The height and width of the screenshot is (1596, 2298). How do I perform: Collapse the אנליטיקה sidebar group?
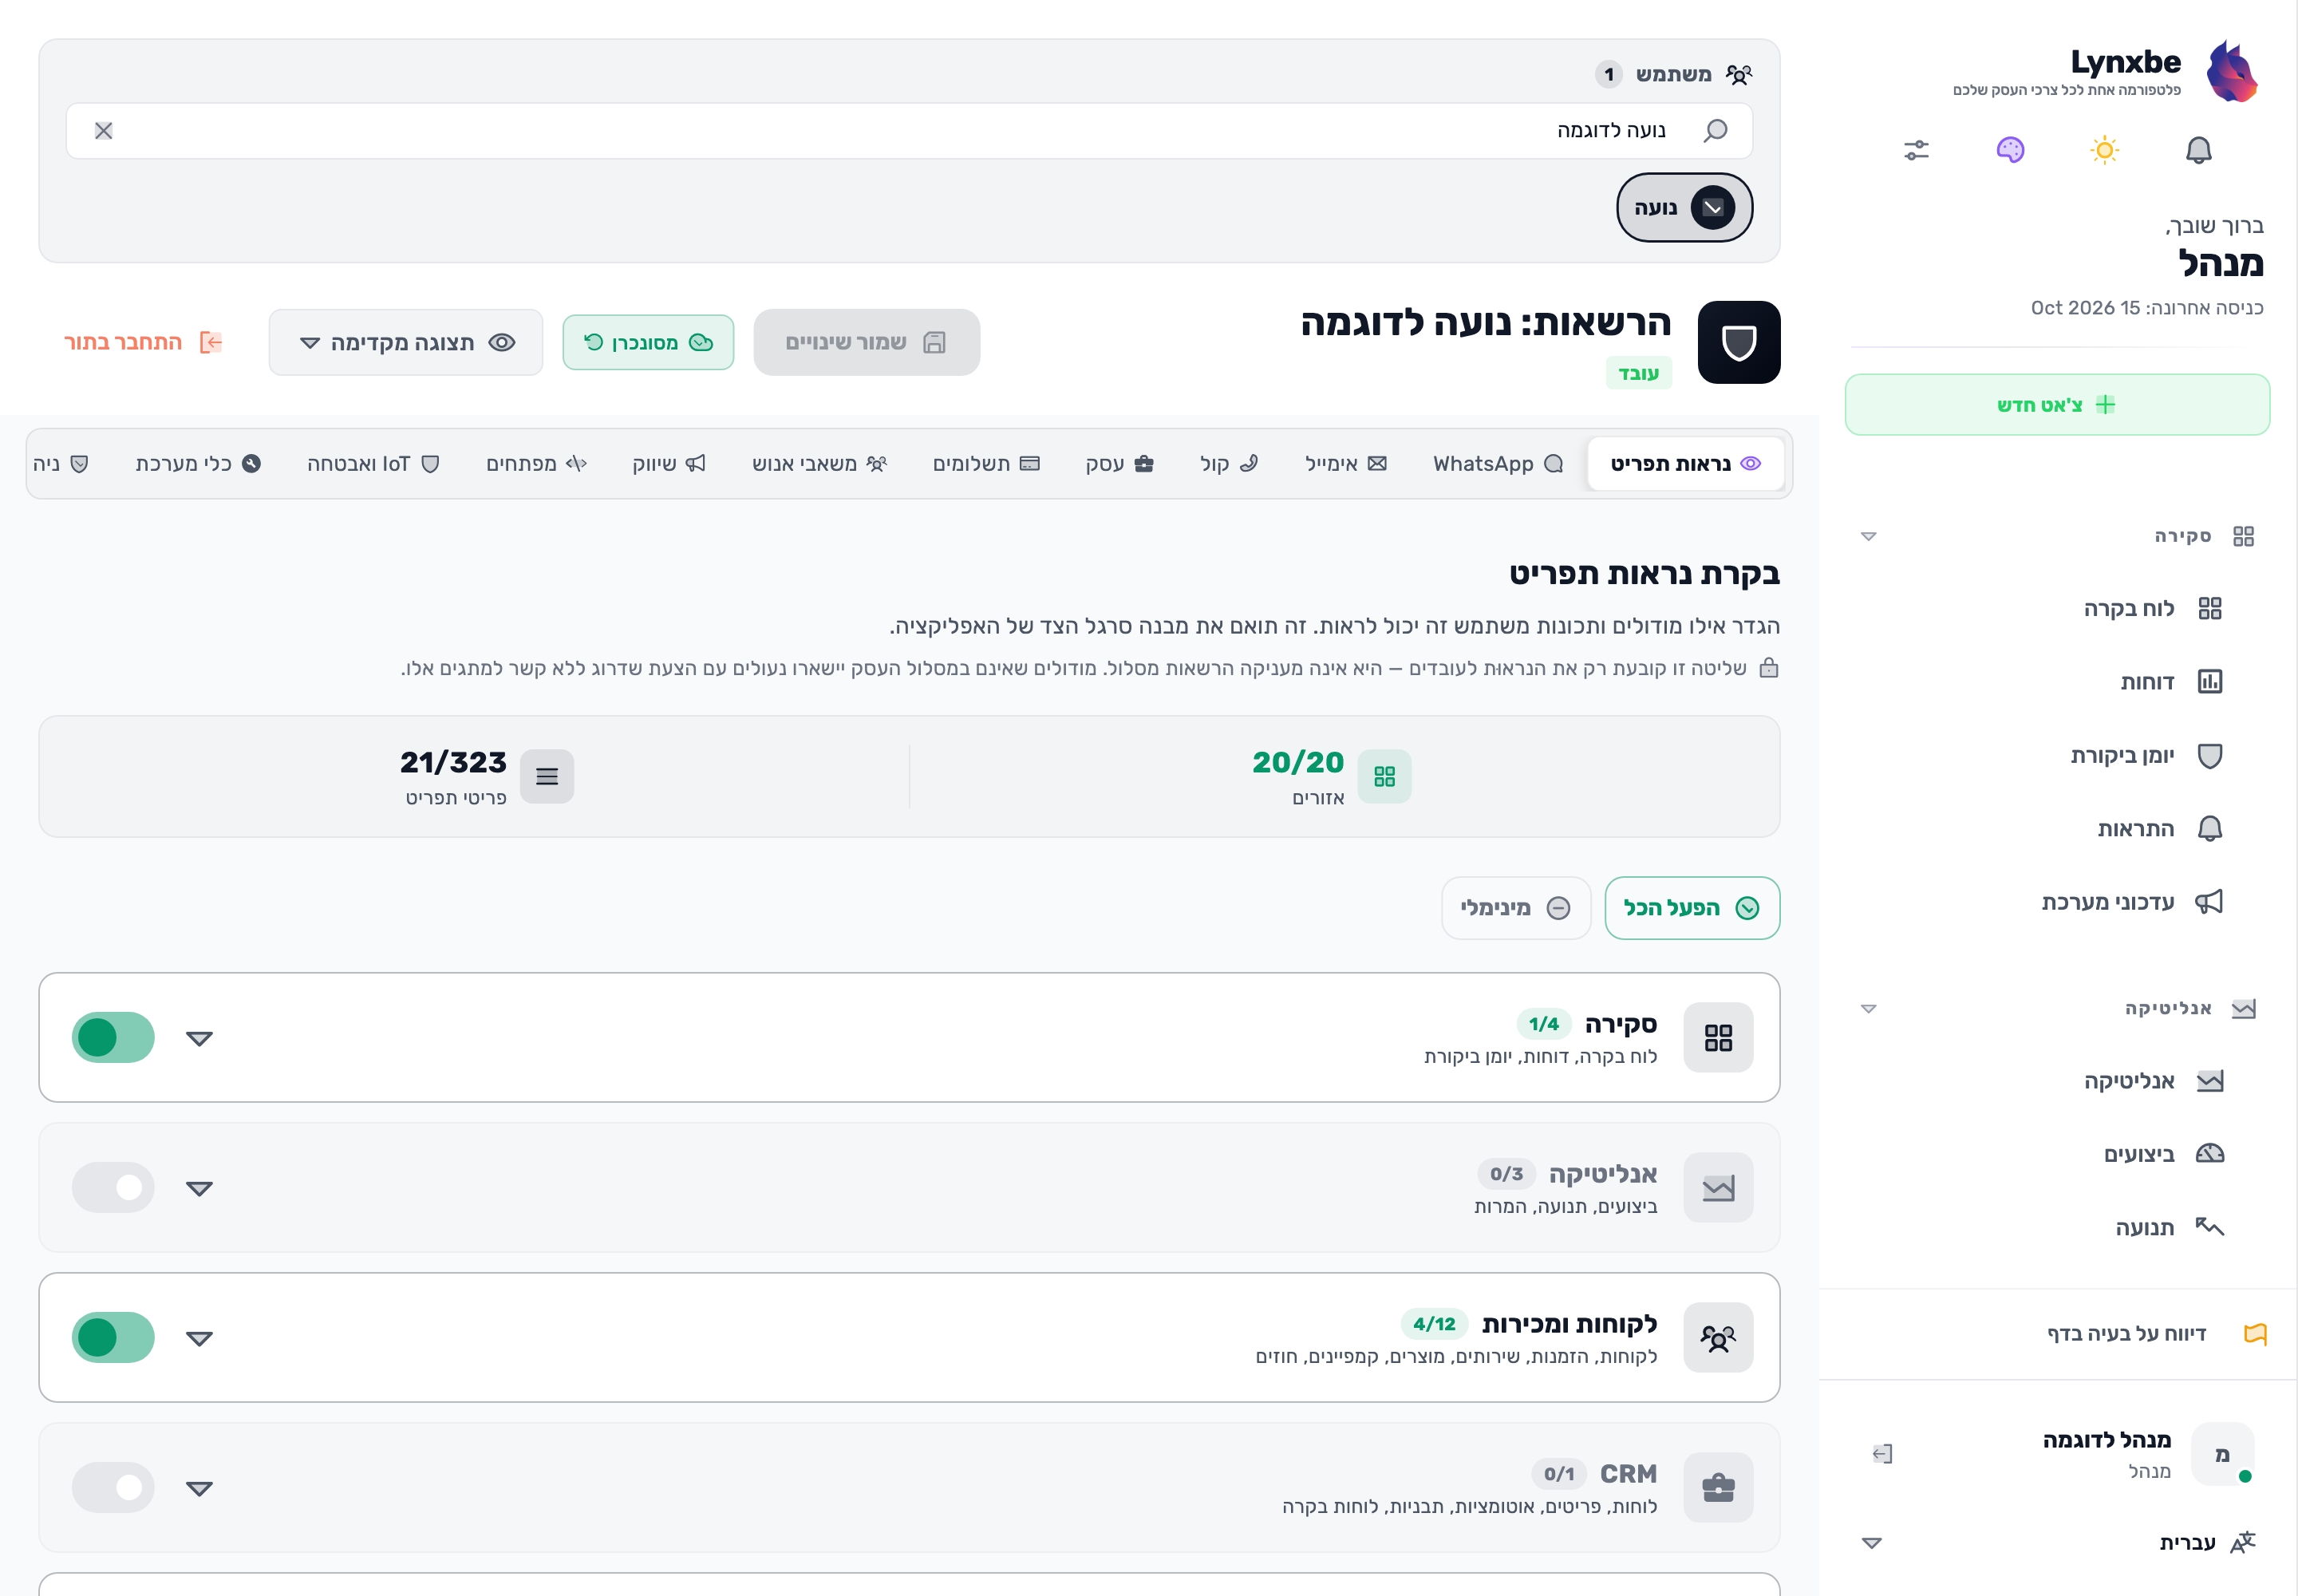coord(1868,1009)
